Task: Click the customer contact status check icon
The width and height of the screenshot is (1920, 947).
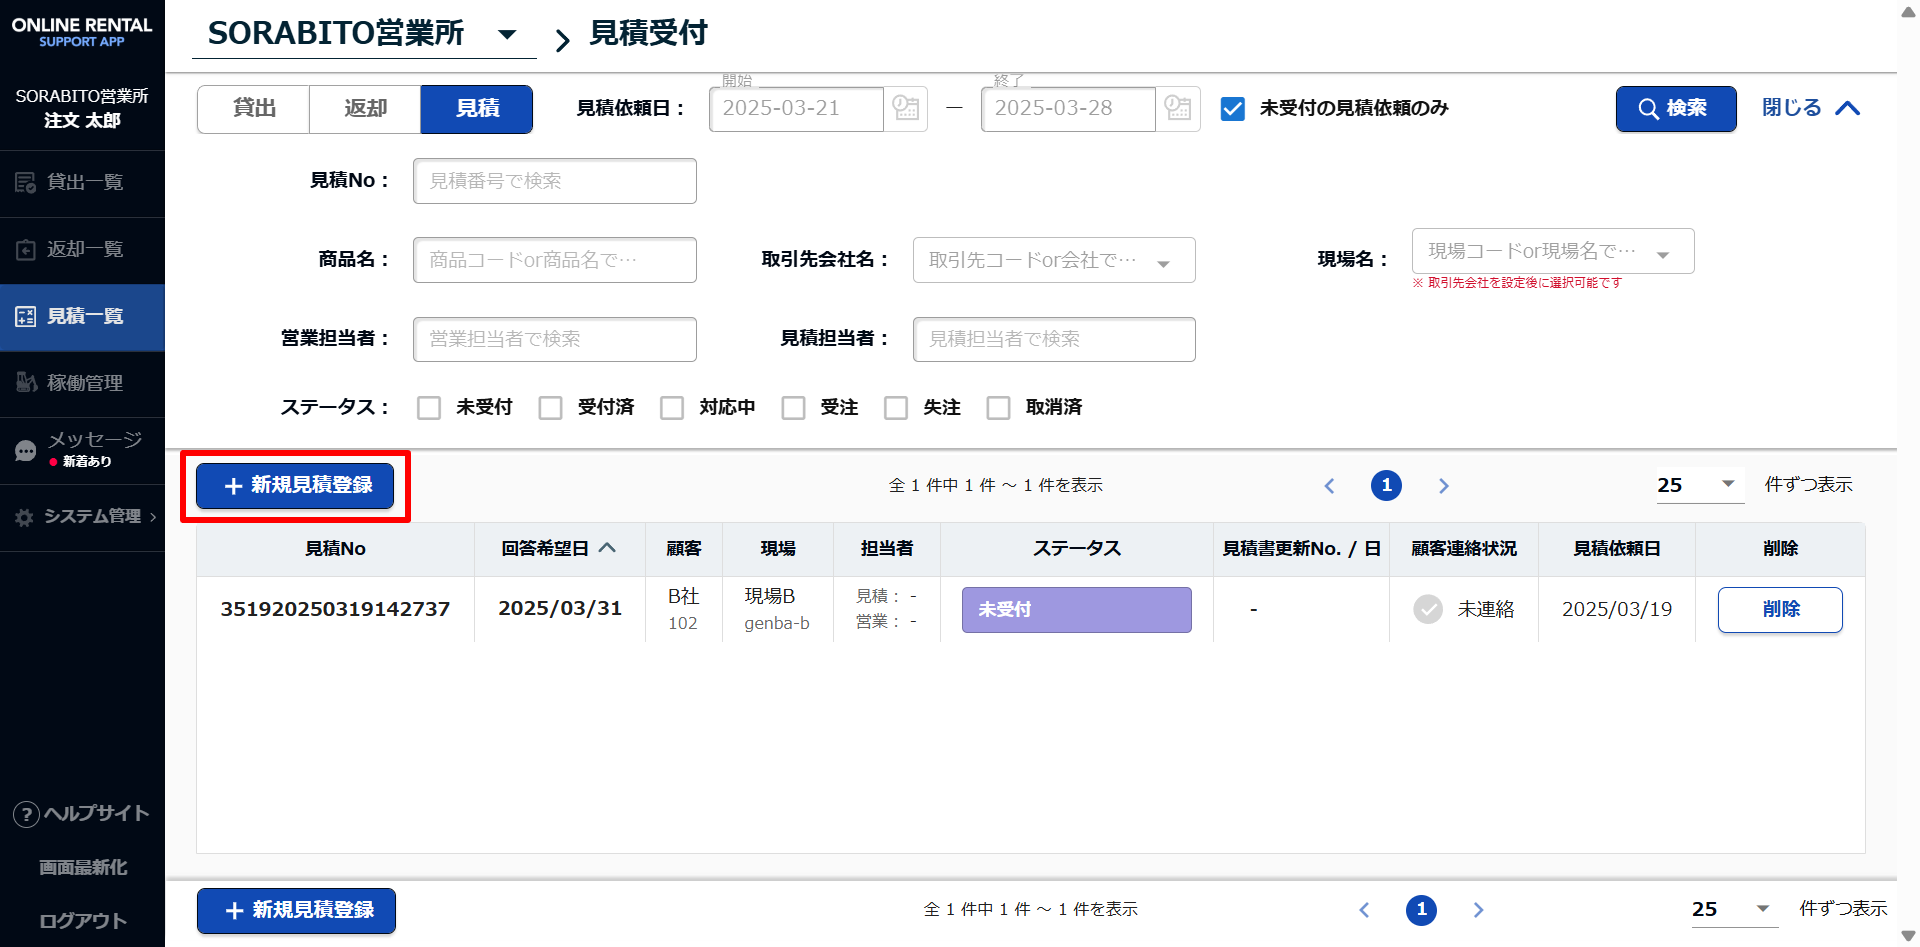Action: click(x=1428, y=609)
